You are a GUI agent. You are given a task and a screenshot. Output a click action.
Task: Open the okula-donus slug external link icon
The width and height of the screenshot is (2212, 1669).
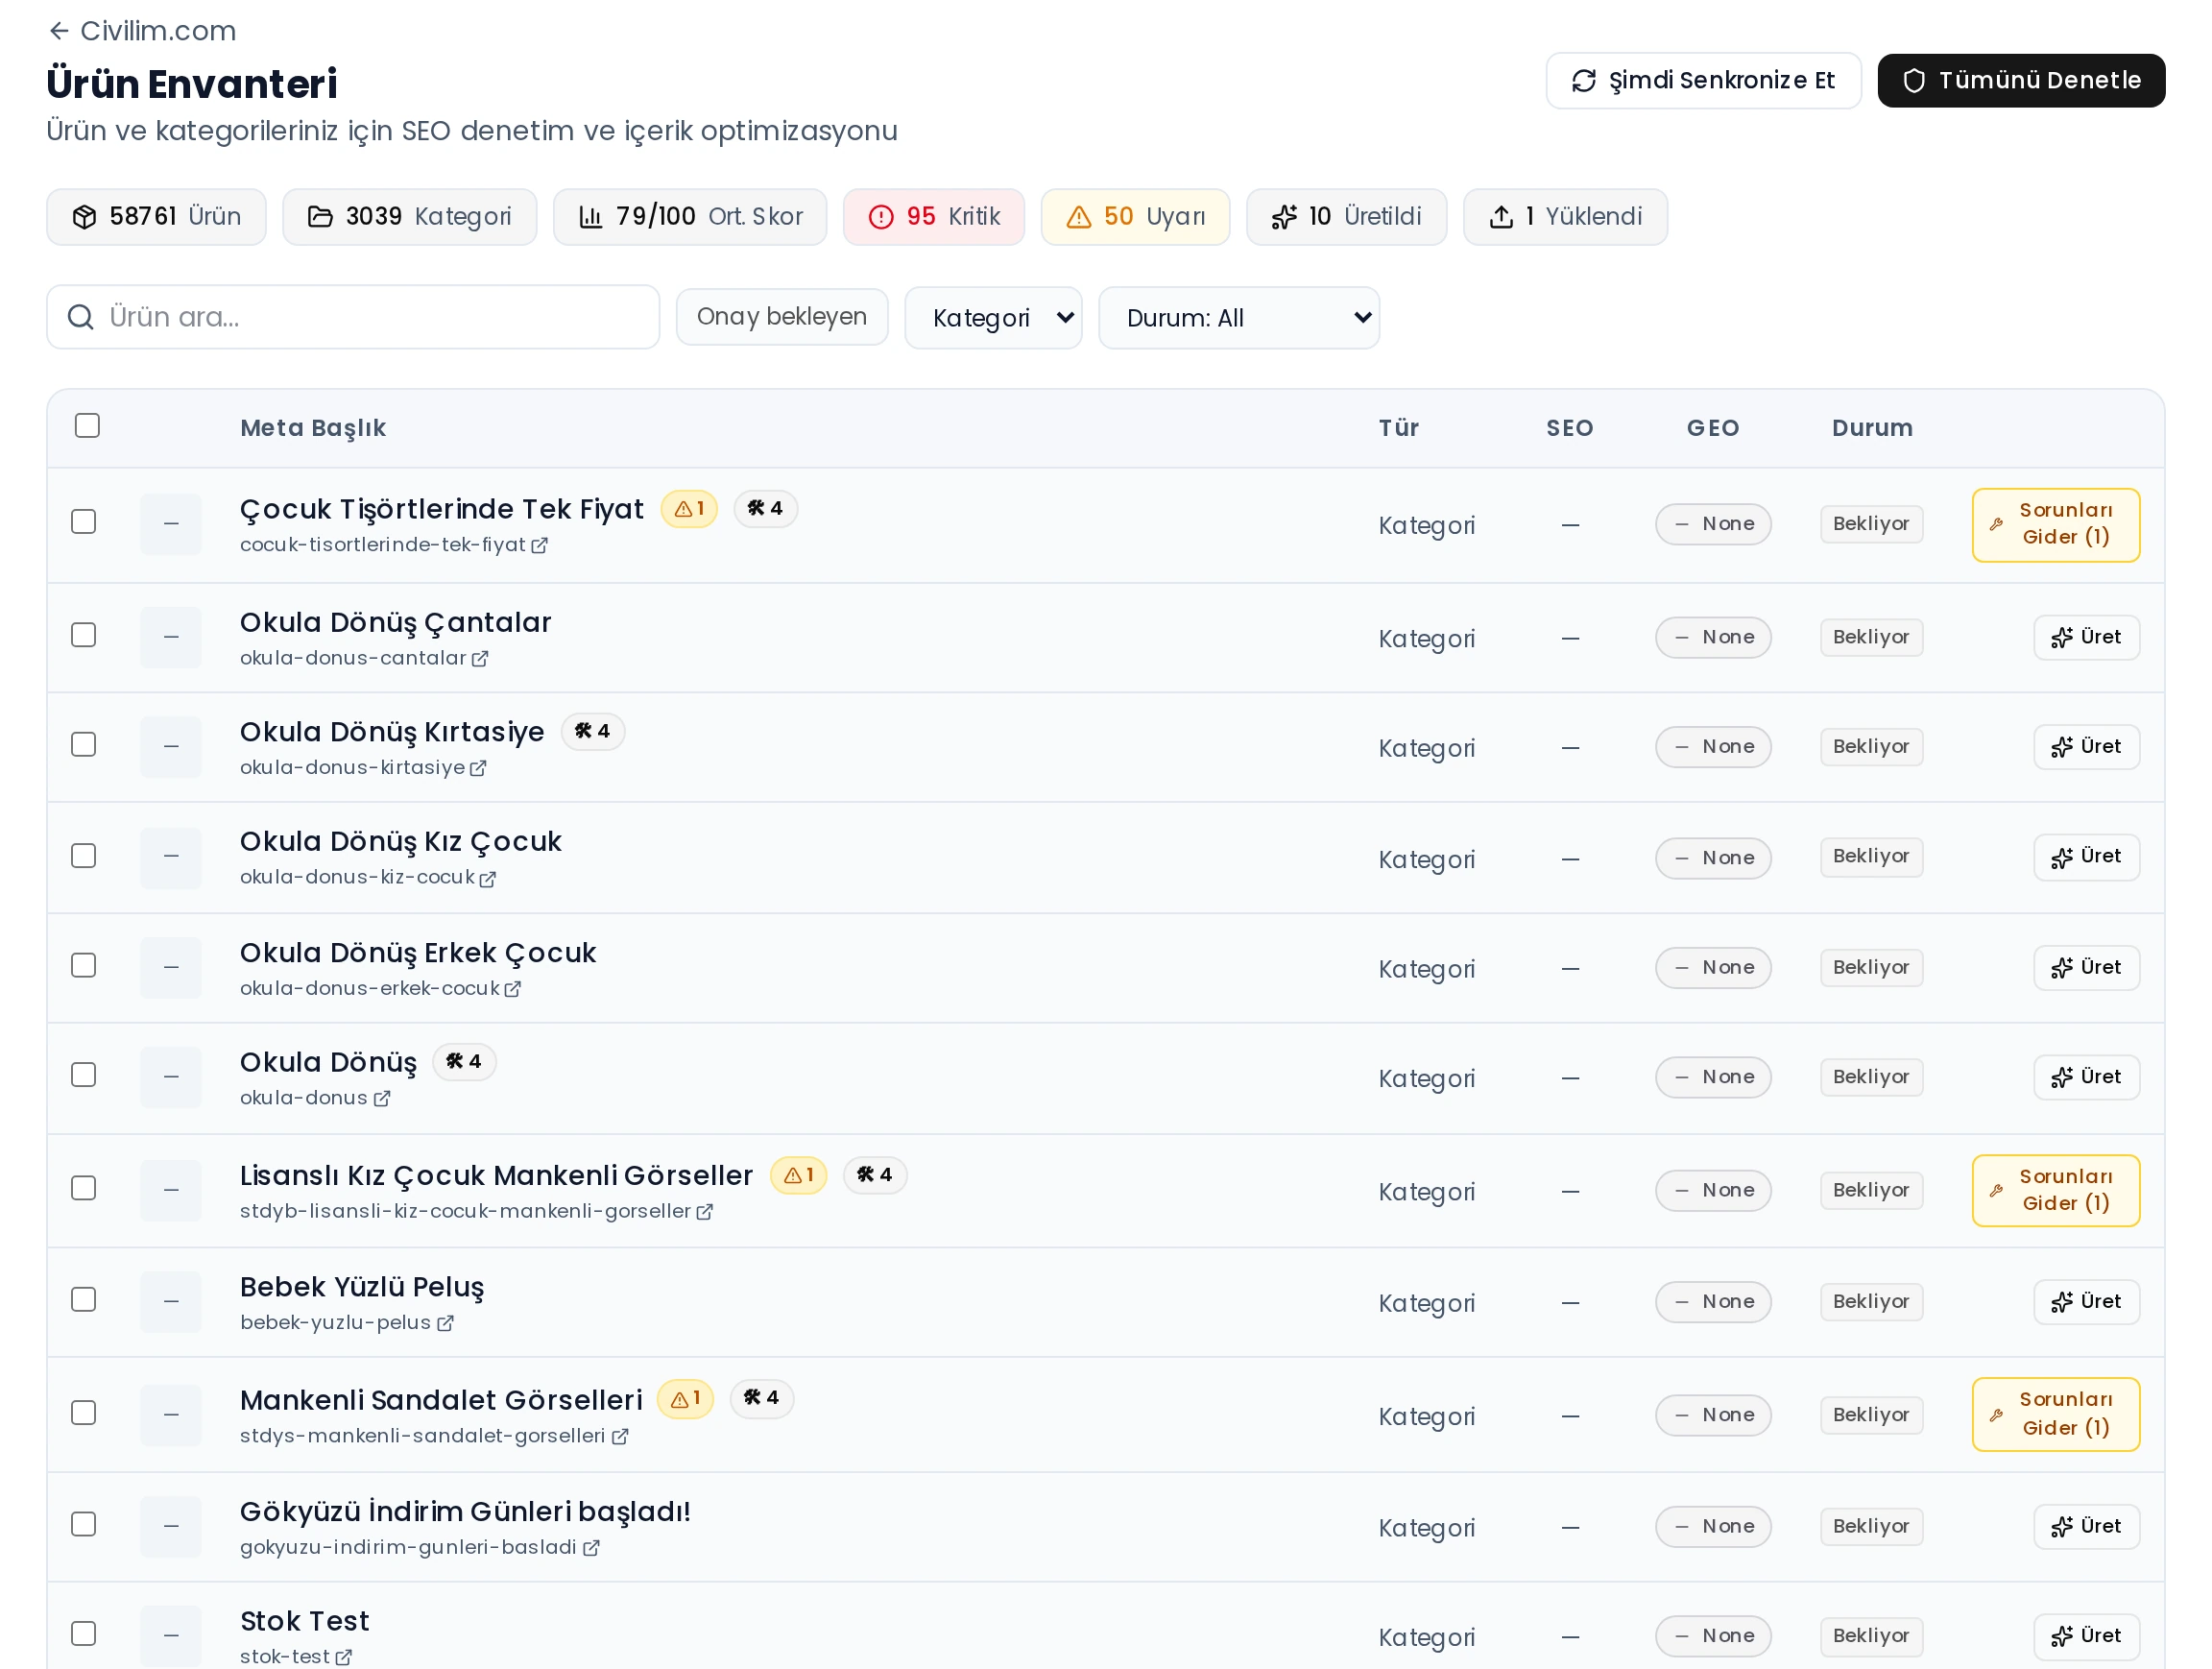pos(382,1099)
